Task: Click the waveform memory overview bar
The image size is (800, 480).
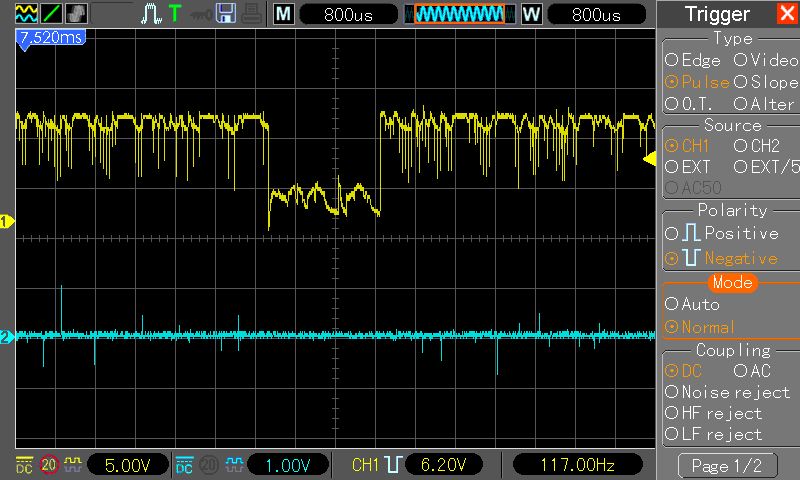Action: pyautogui.click(x=460, y=14)
